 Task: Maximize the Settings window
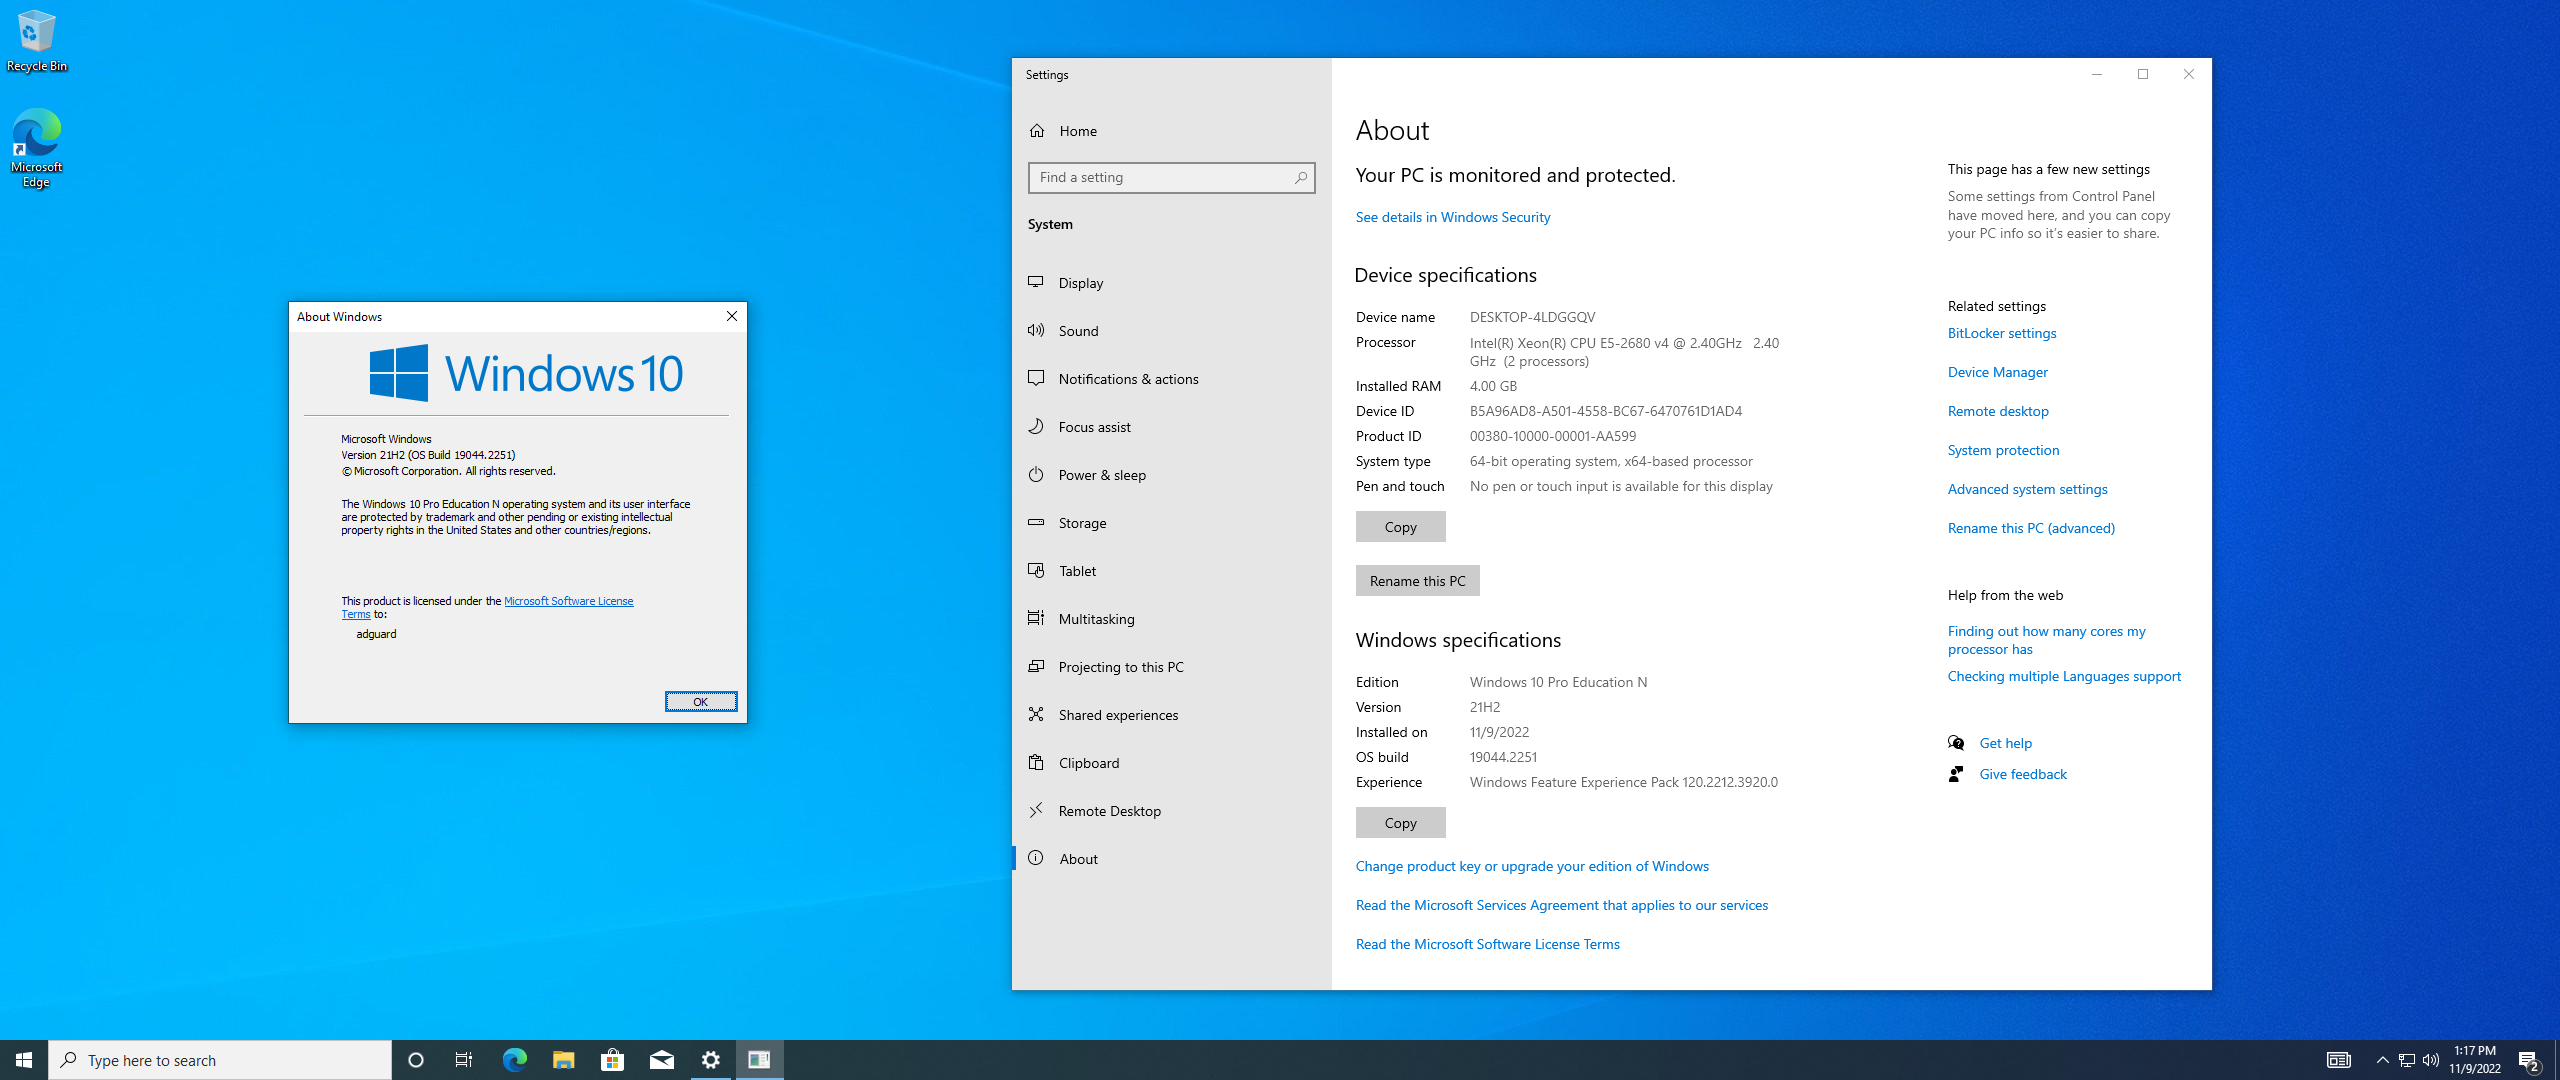tap(2143, 74)
